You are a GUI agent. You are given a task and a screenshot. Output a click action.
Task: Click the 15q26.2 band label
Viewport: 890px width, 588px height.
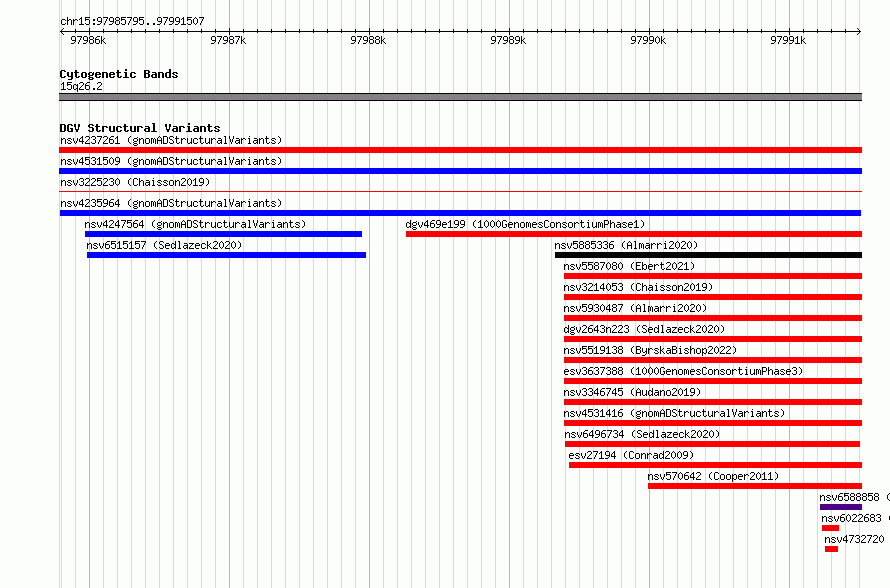81,86
